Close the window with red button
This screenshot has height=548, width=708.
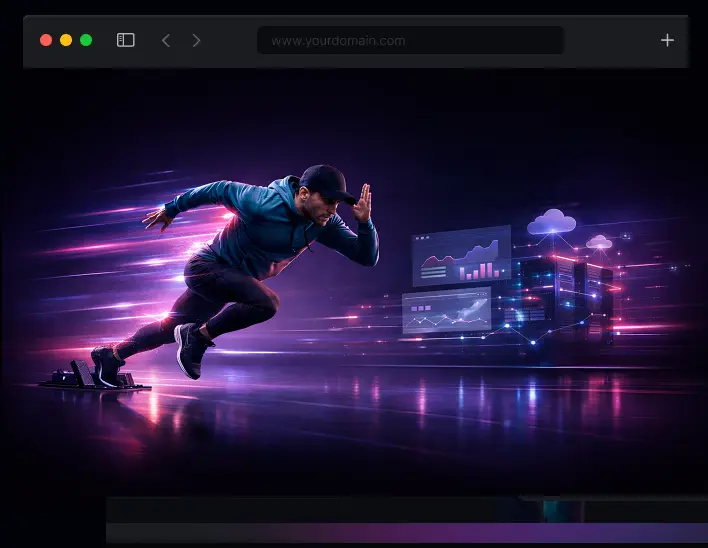point(46,40)
